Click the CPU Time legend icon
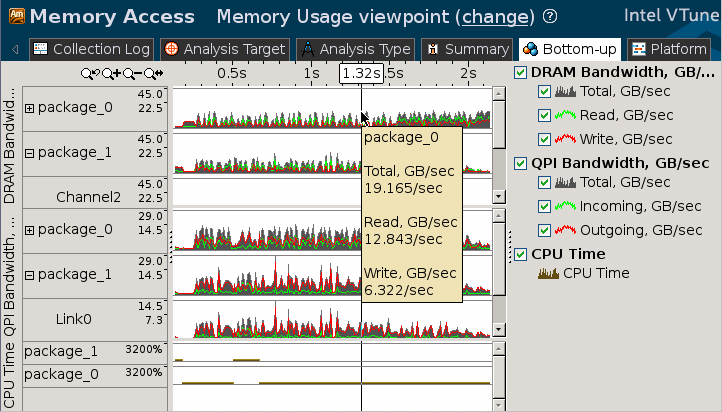This screenshot has height=412, width=722. tap(549, 272)
